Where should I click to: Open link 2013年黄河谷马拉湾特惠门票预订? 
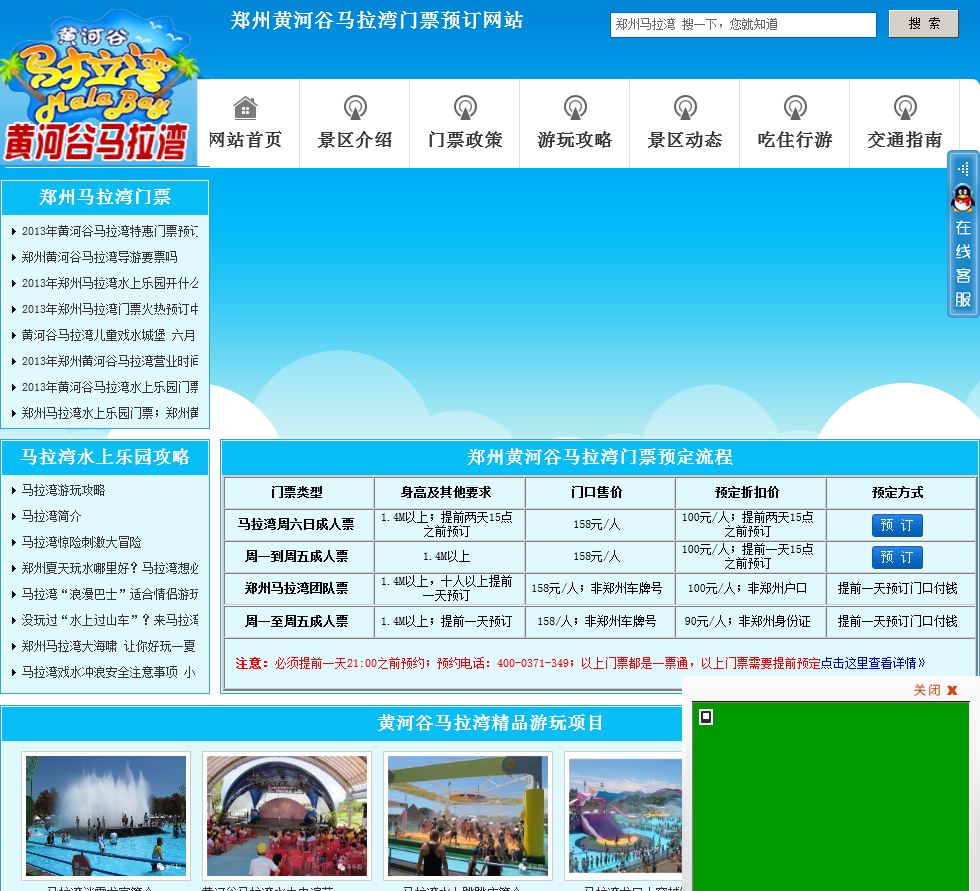(x=109, y=231)
